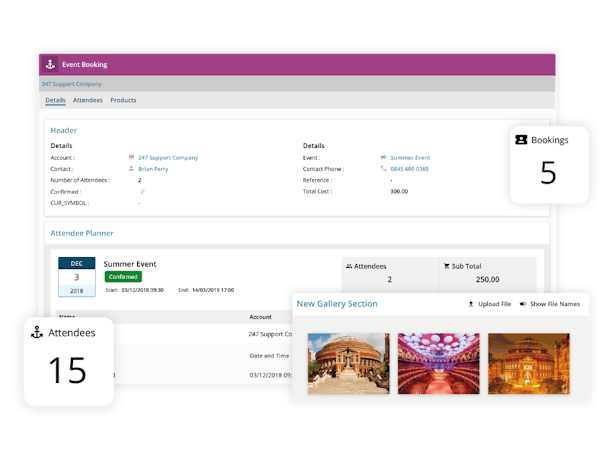Image resolution: width=600 pixels, height=450 pixels.
Task: Click the Attendee Planner heading
Action: [x=82, y=233]
